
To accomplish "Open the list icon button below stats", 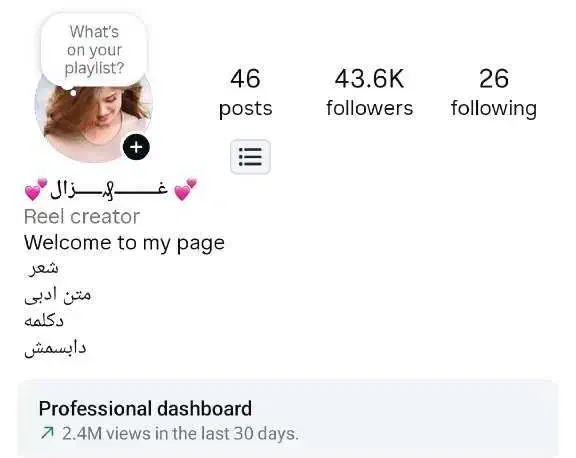I will coord(250,157).
